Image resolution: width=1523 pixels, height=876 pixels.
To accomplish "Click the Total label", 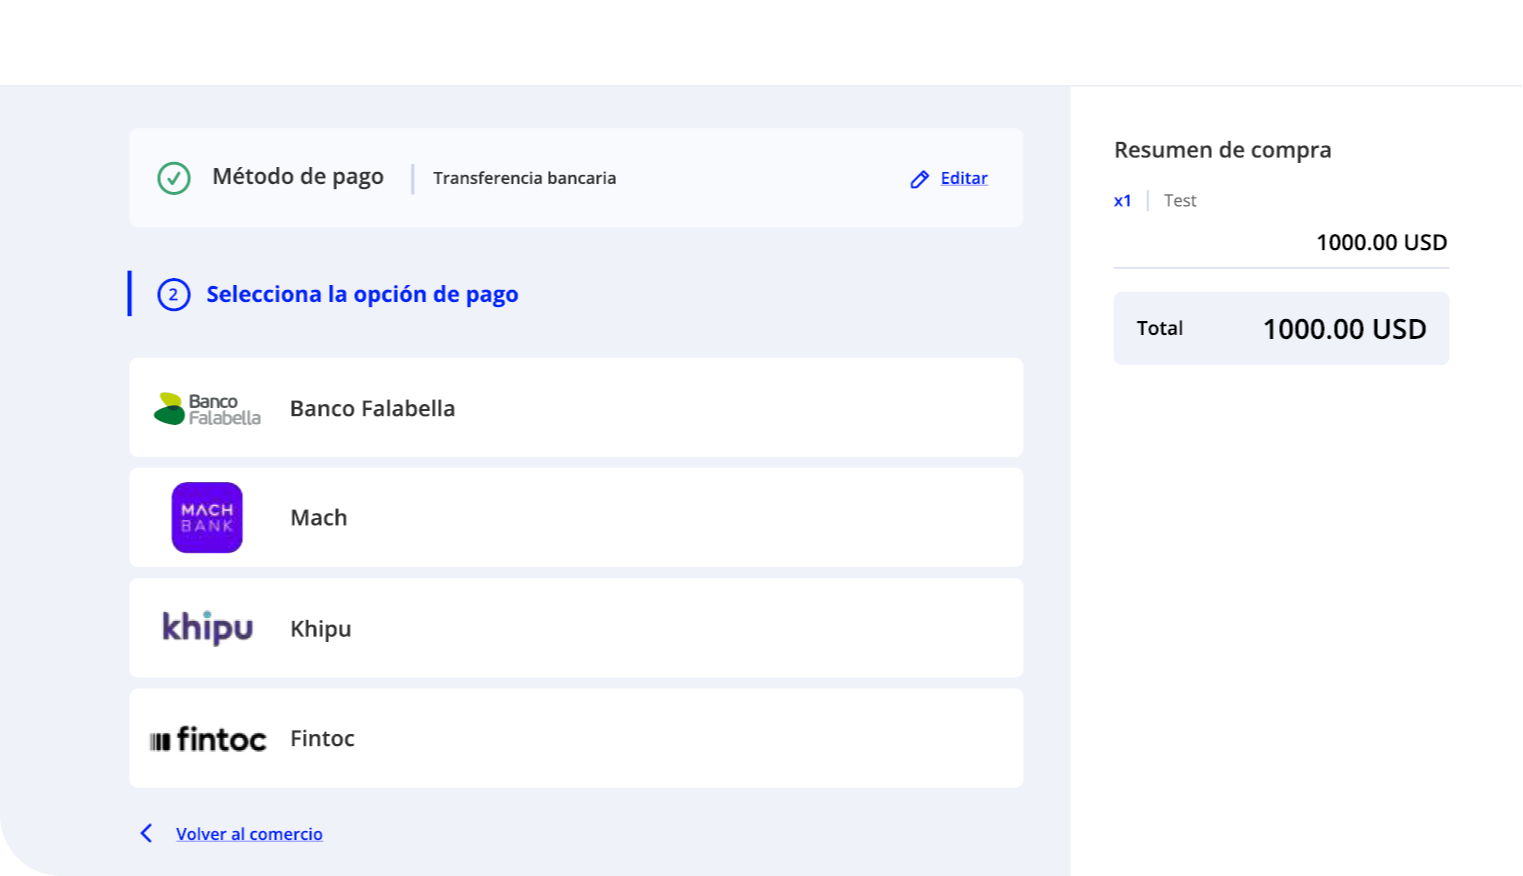I will [x=1159, y=328].
